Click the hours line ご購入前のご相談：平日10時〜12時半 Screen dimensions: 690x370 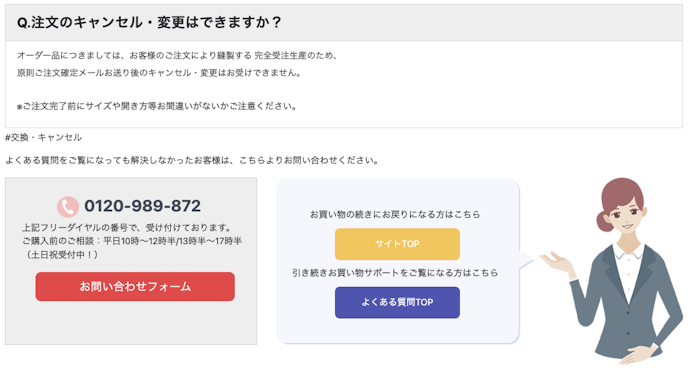coord(132,241)
